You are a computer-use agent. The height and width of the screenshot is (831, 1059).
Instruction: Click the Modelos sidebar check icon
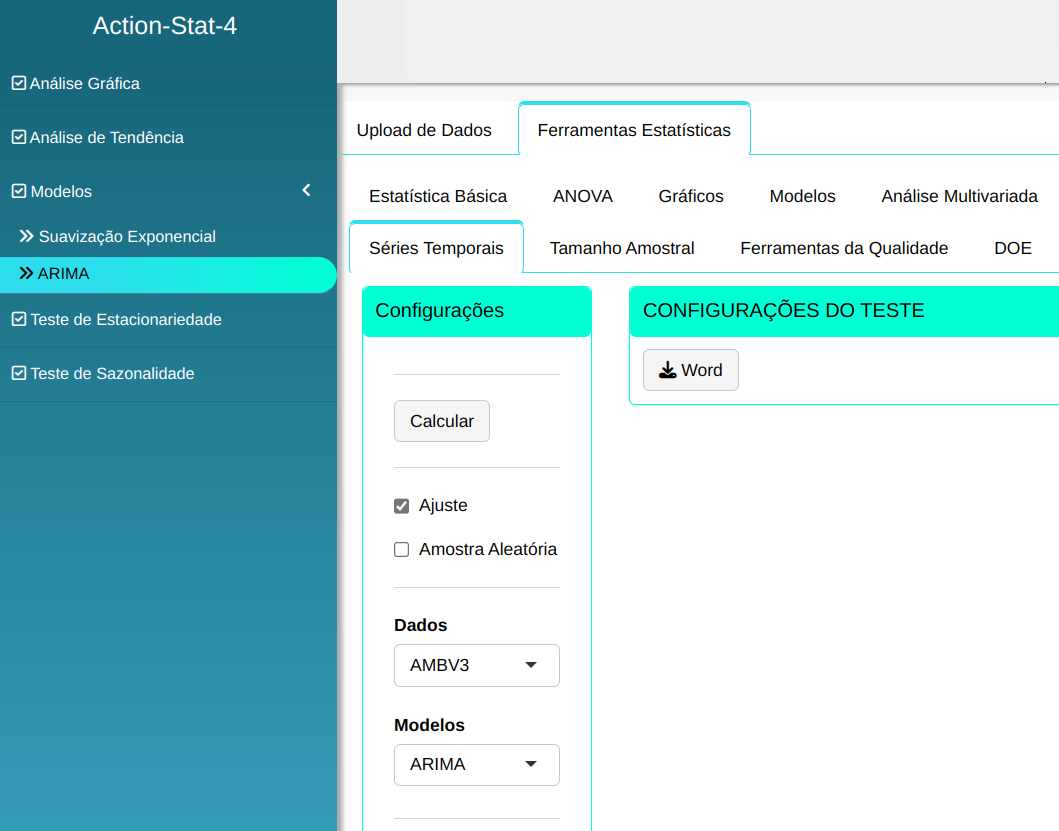pos(19,192)
